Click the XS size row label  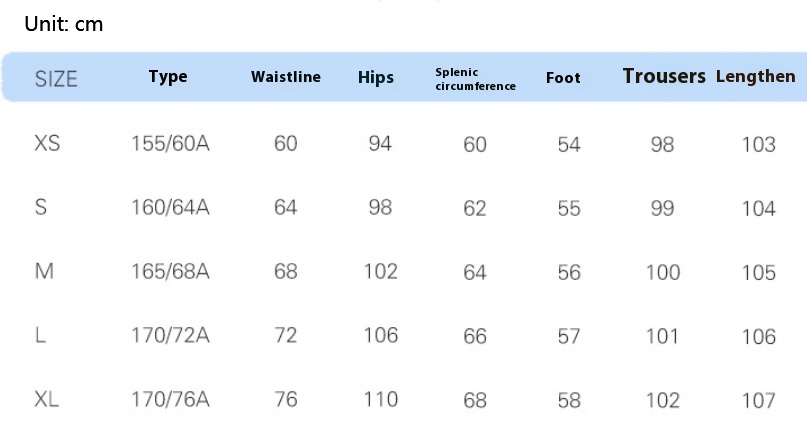click(47, 143)
